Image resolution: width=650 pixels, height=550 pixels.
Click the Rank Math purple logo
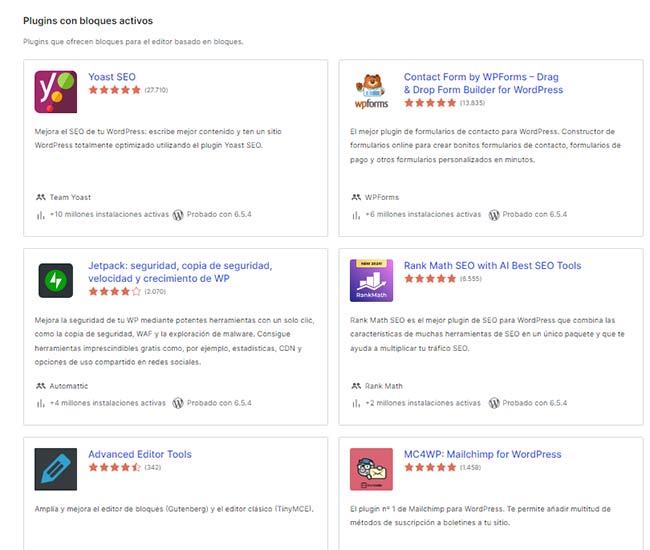(x=371, y=280)
